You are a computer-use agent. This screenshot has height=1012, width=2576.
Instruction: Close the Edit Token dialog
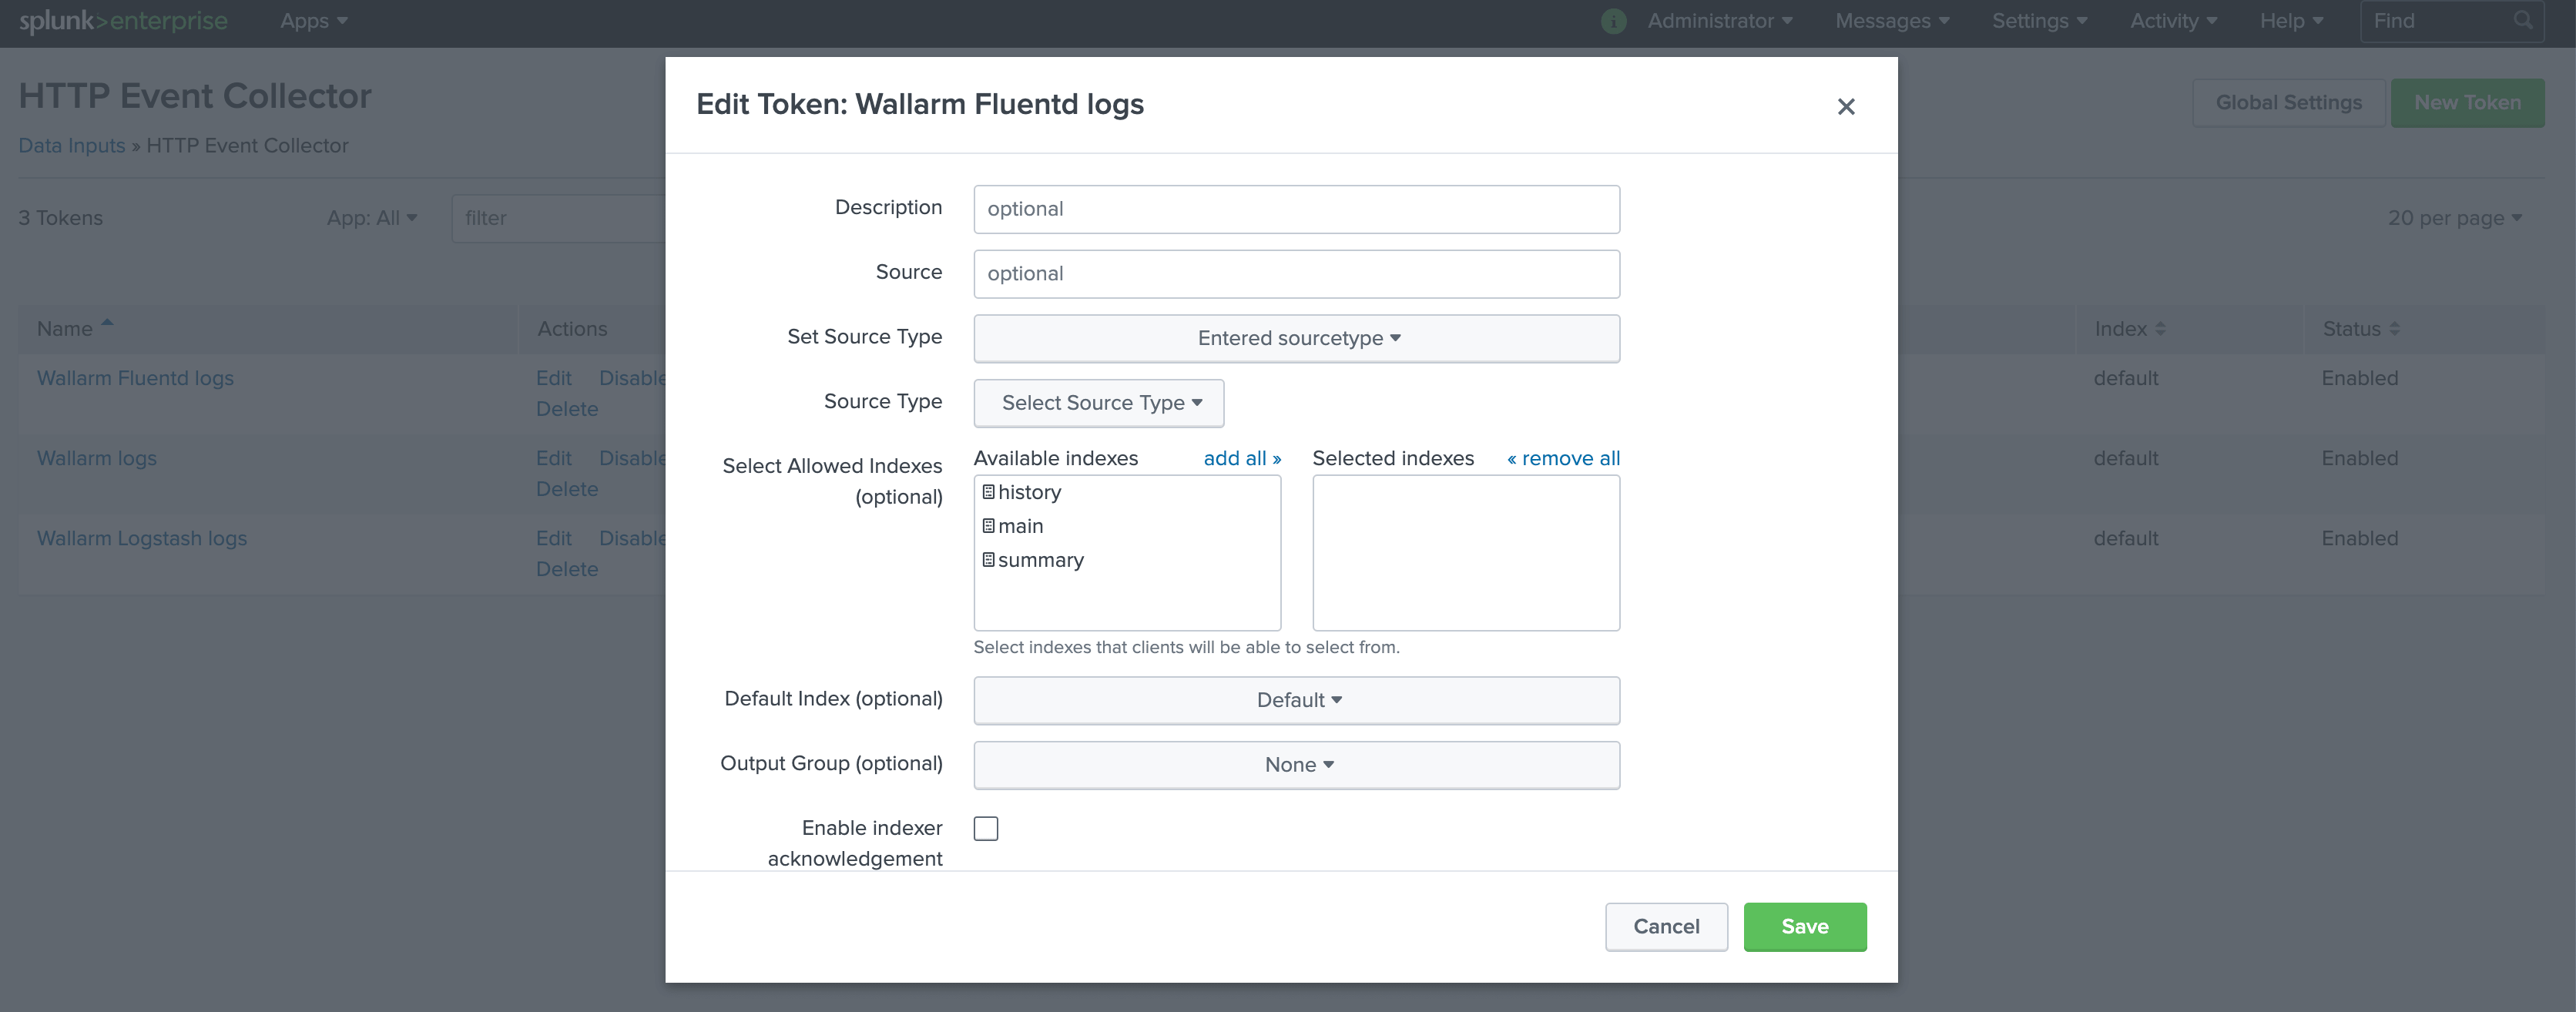[x=1846, y=106]
